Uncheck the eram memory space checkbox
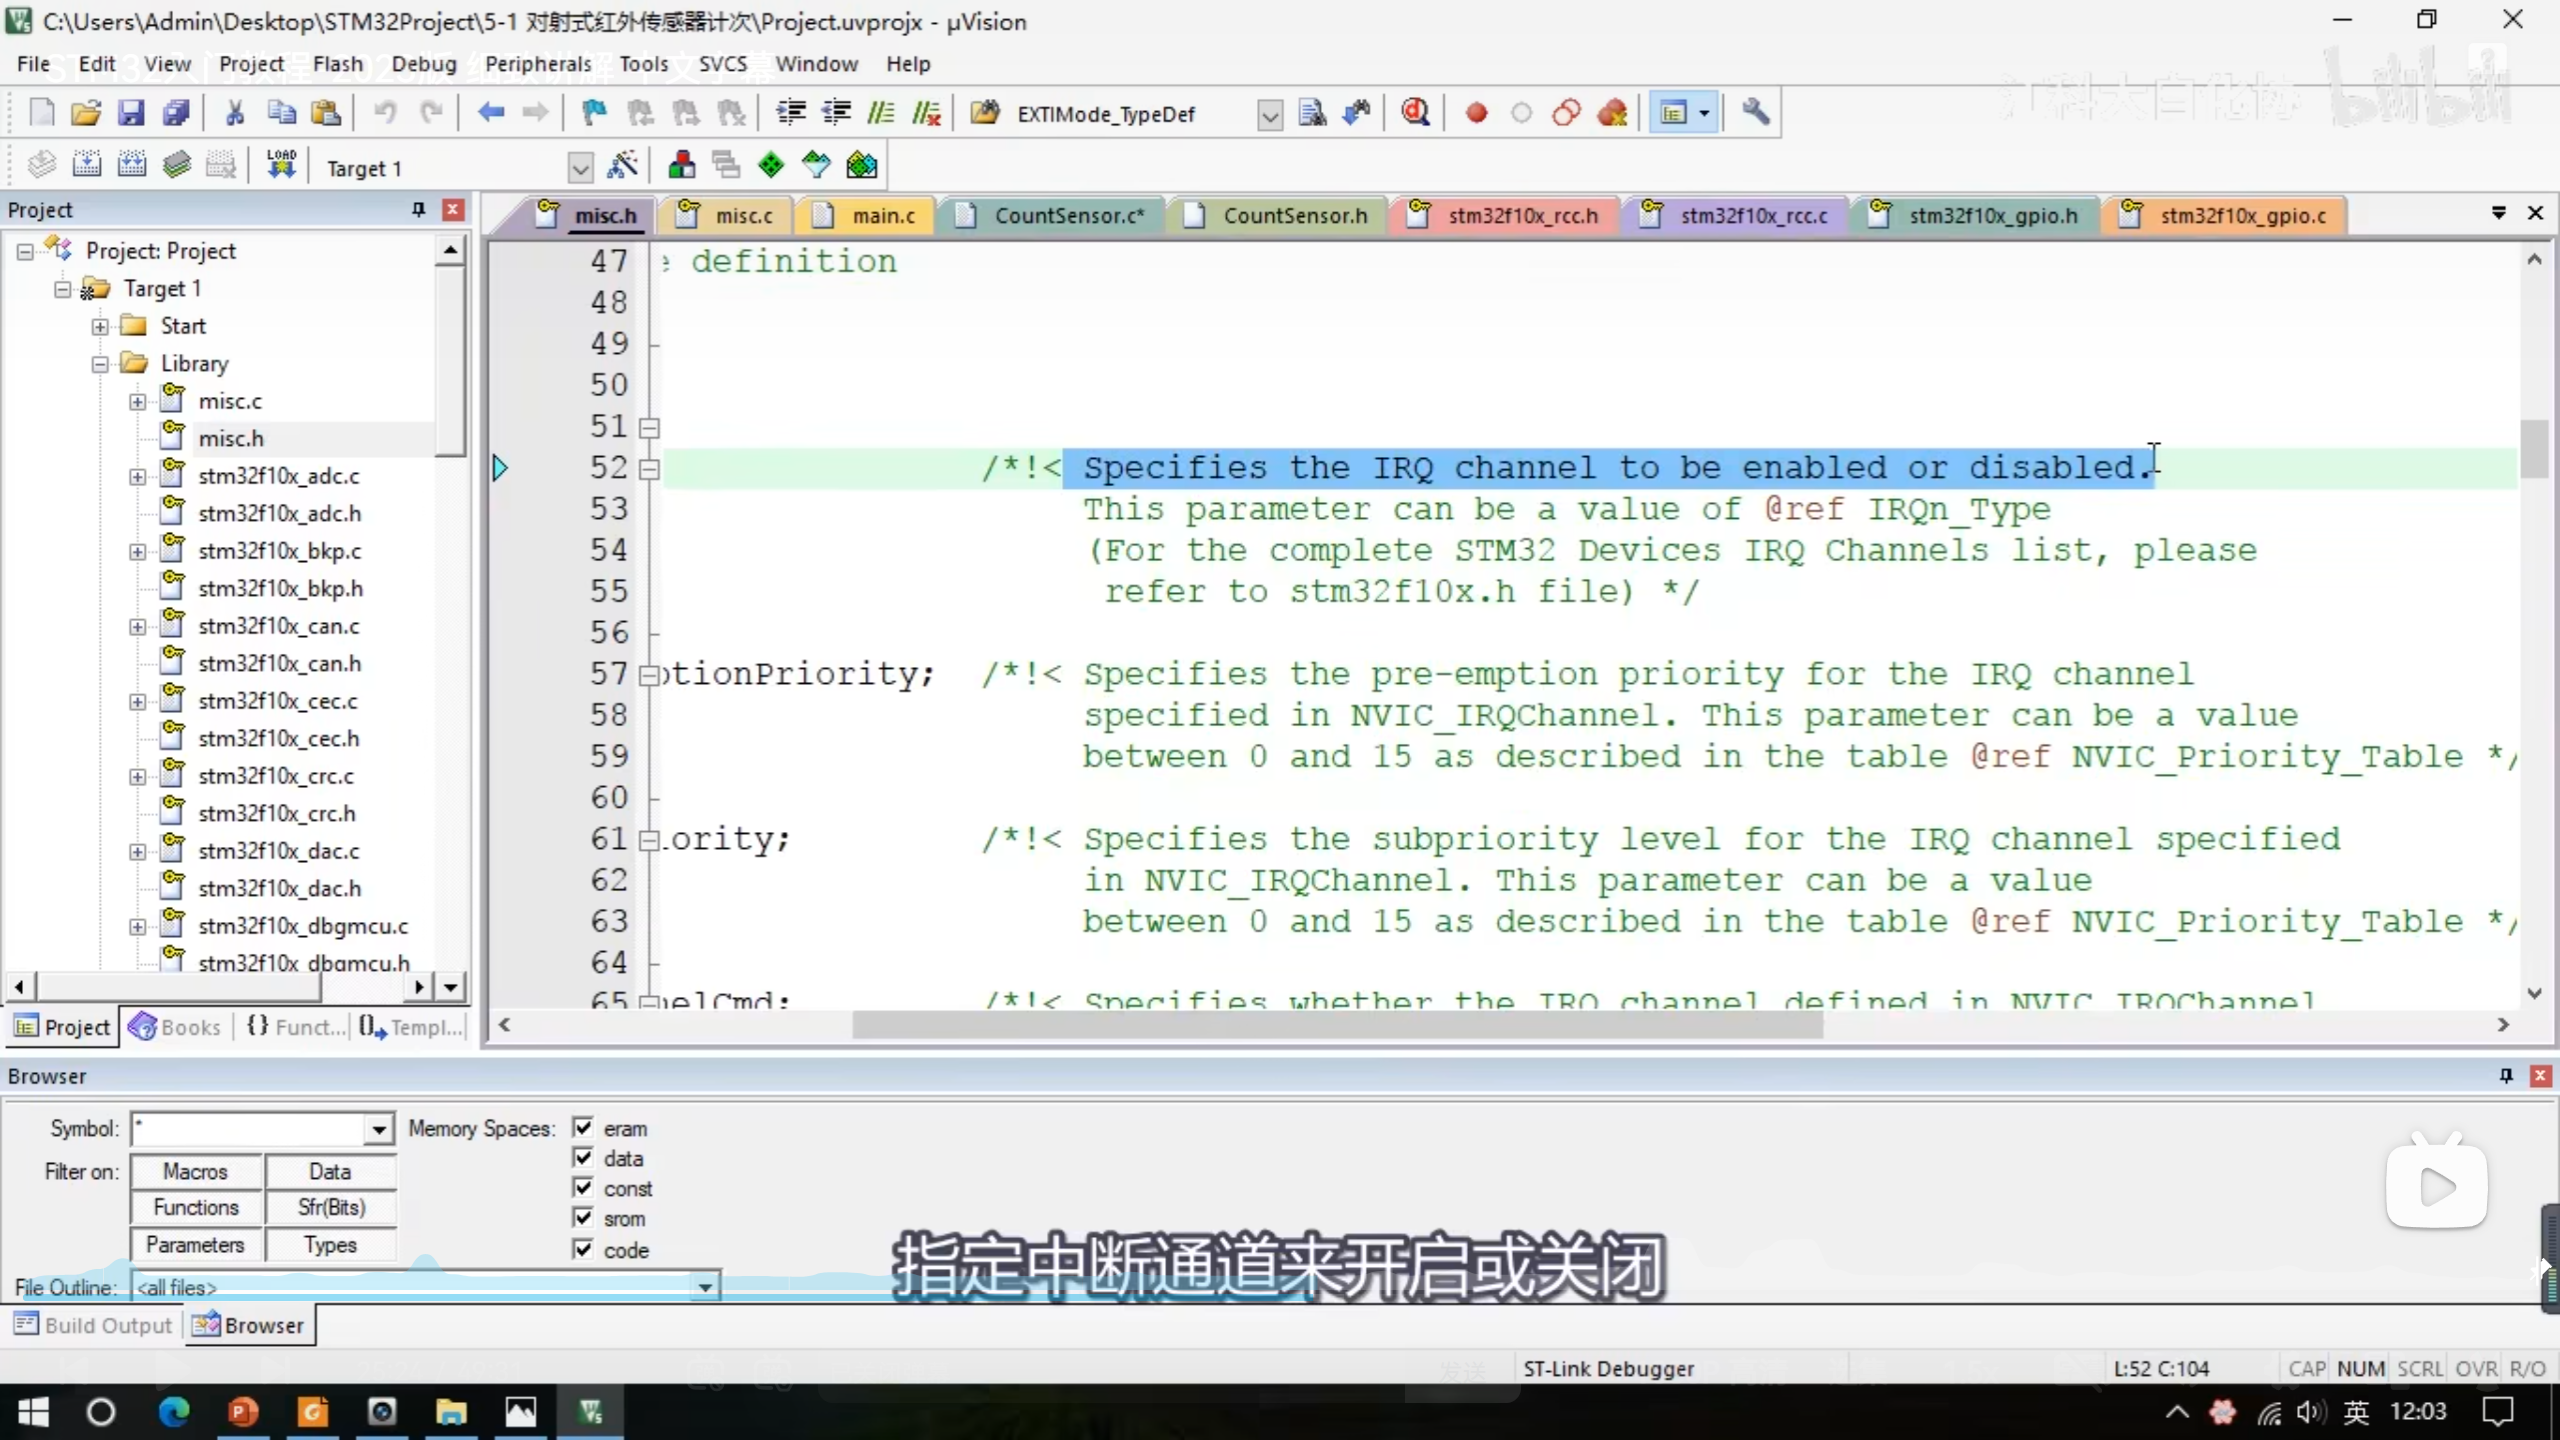 [x=583, y=1128]
